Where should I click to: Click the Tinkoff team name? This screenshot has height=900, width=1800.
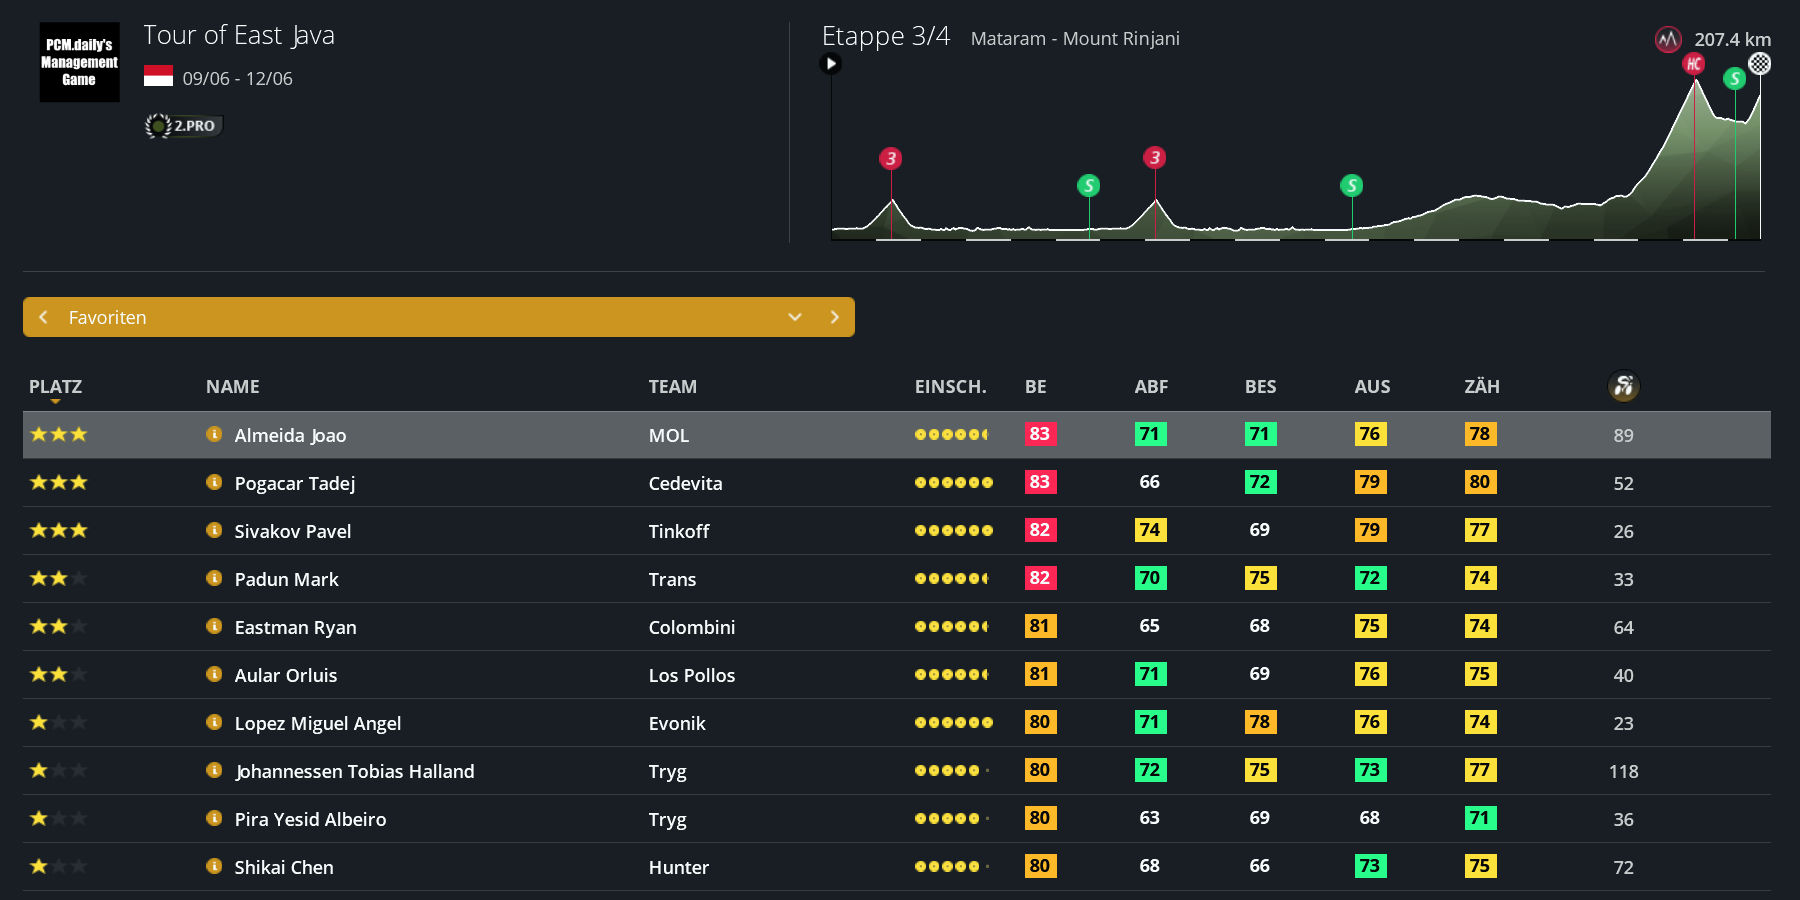[x=678, y=531]
